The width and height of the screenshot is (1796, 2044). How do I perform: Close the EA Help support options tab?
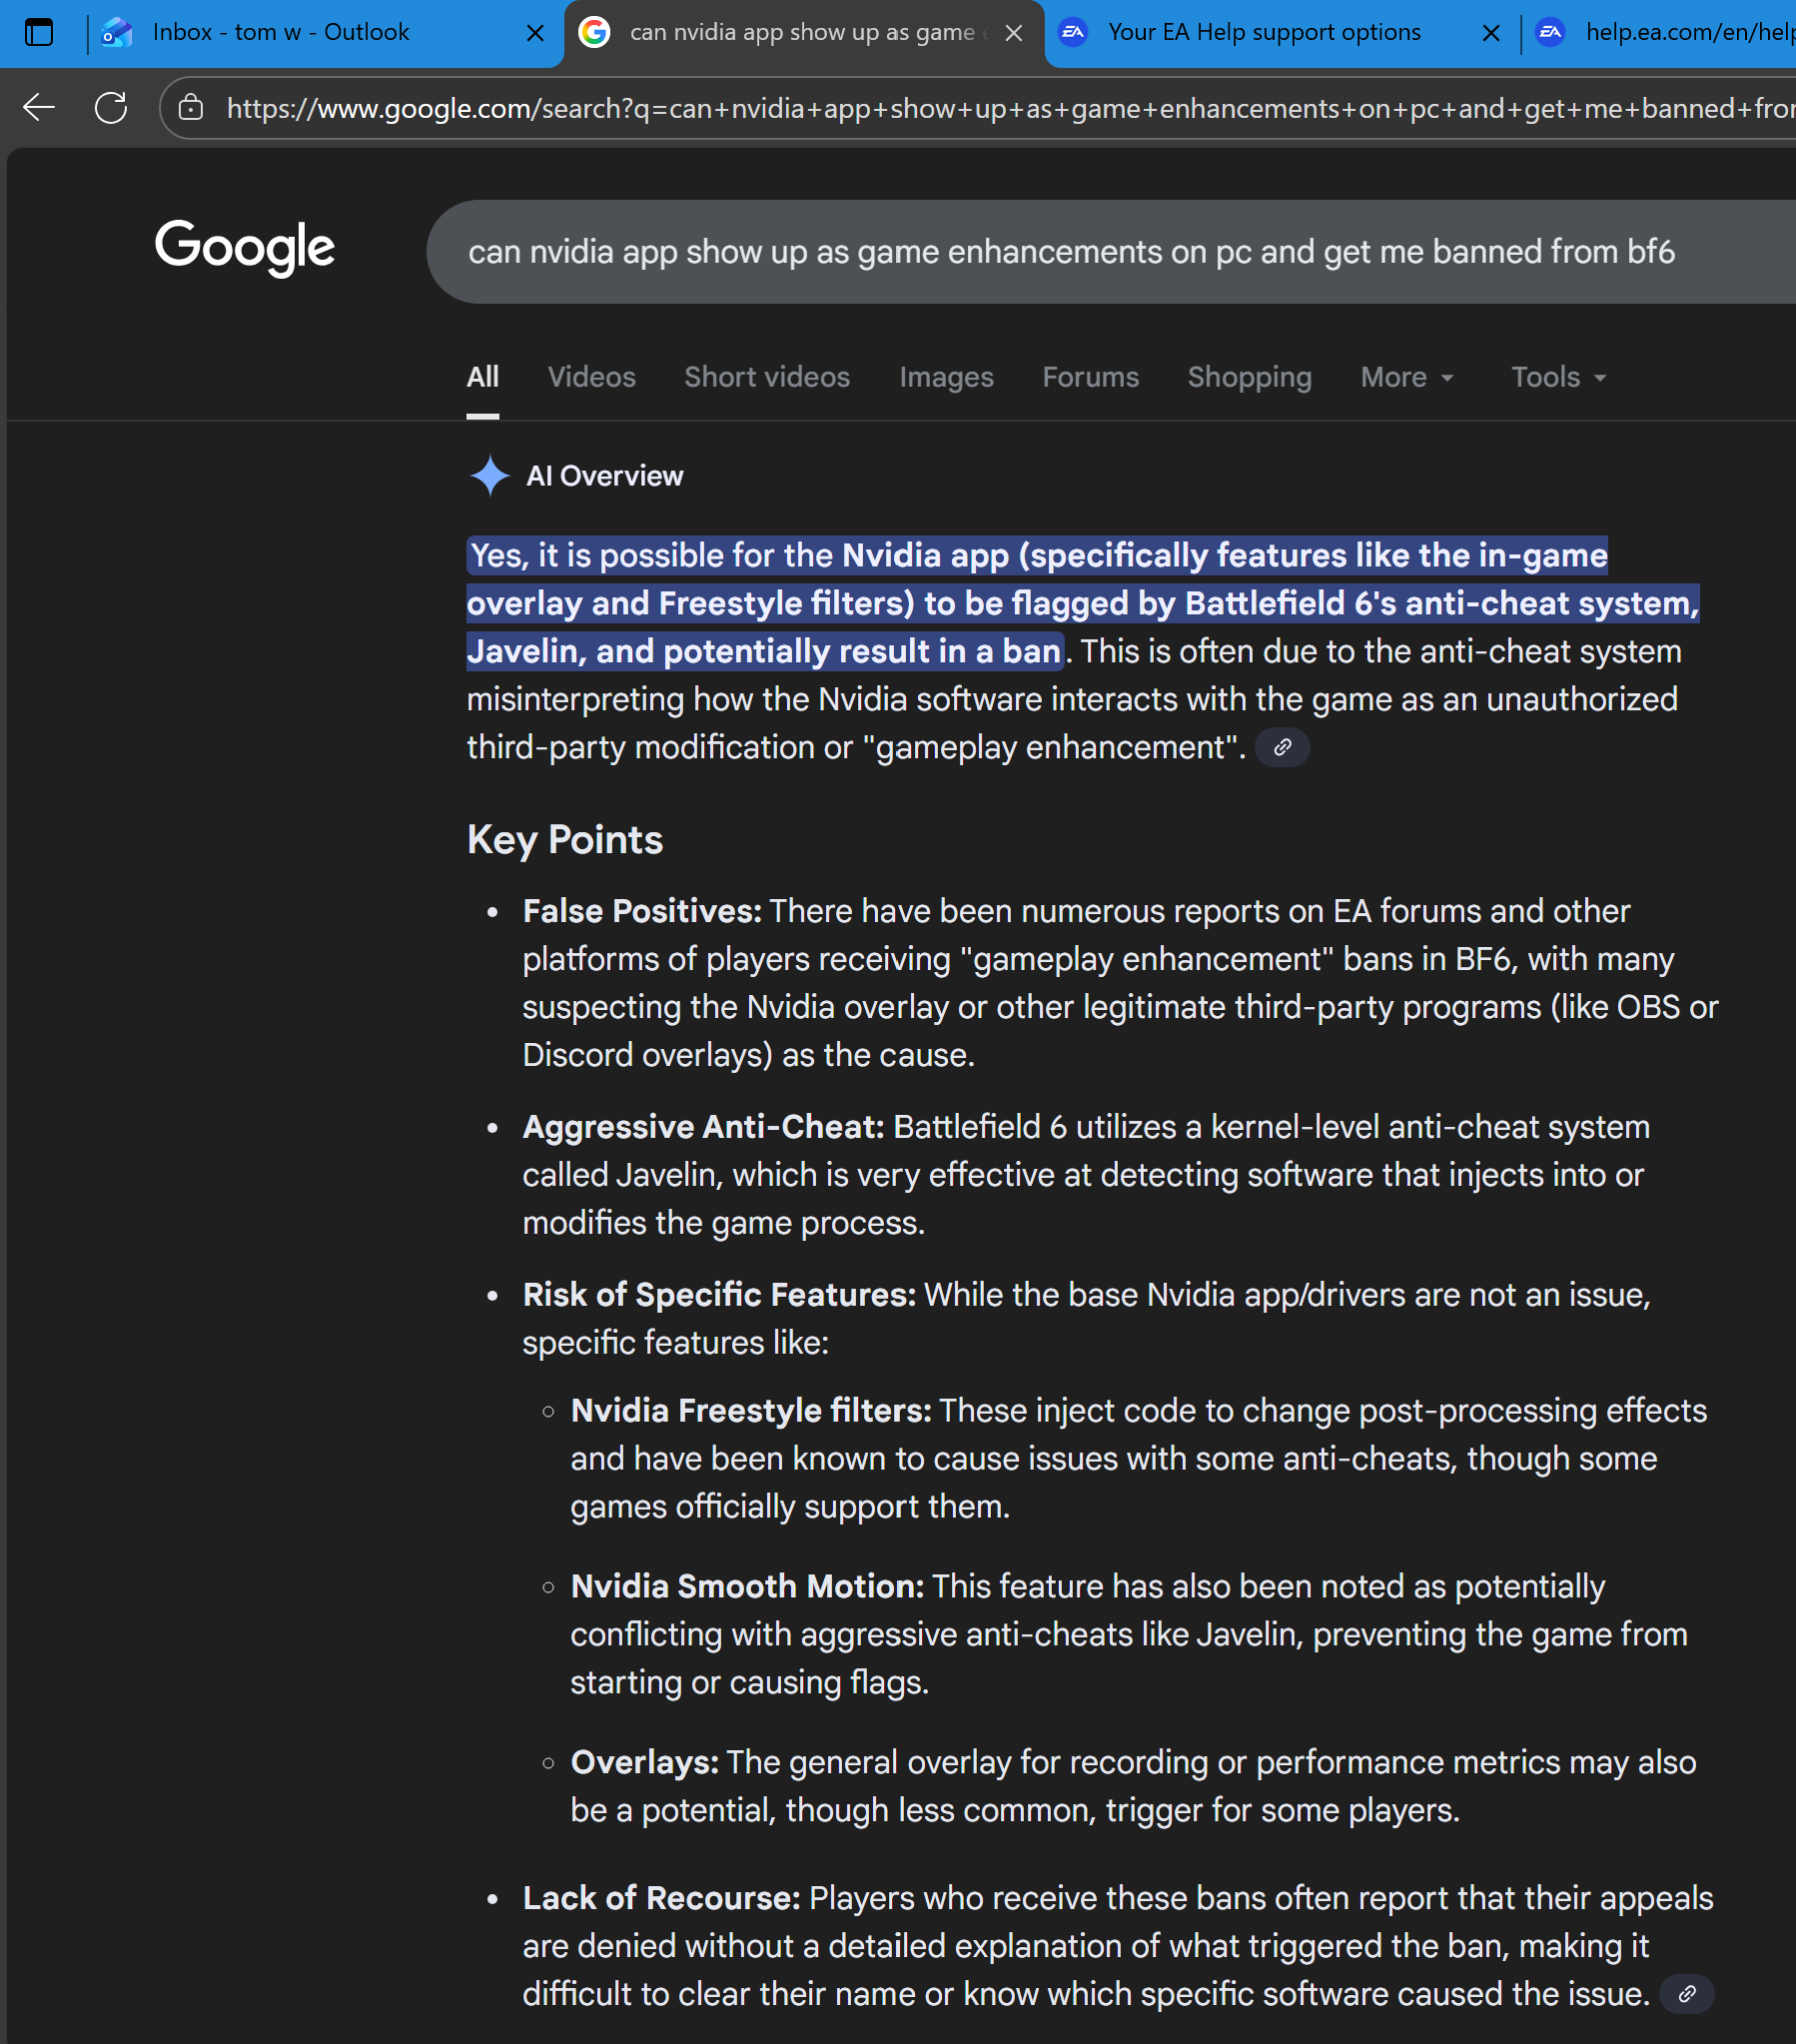(1490, 33)
